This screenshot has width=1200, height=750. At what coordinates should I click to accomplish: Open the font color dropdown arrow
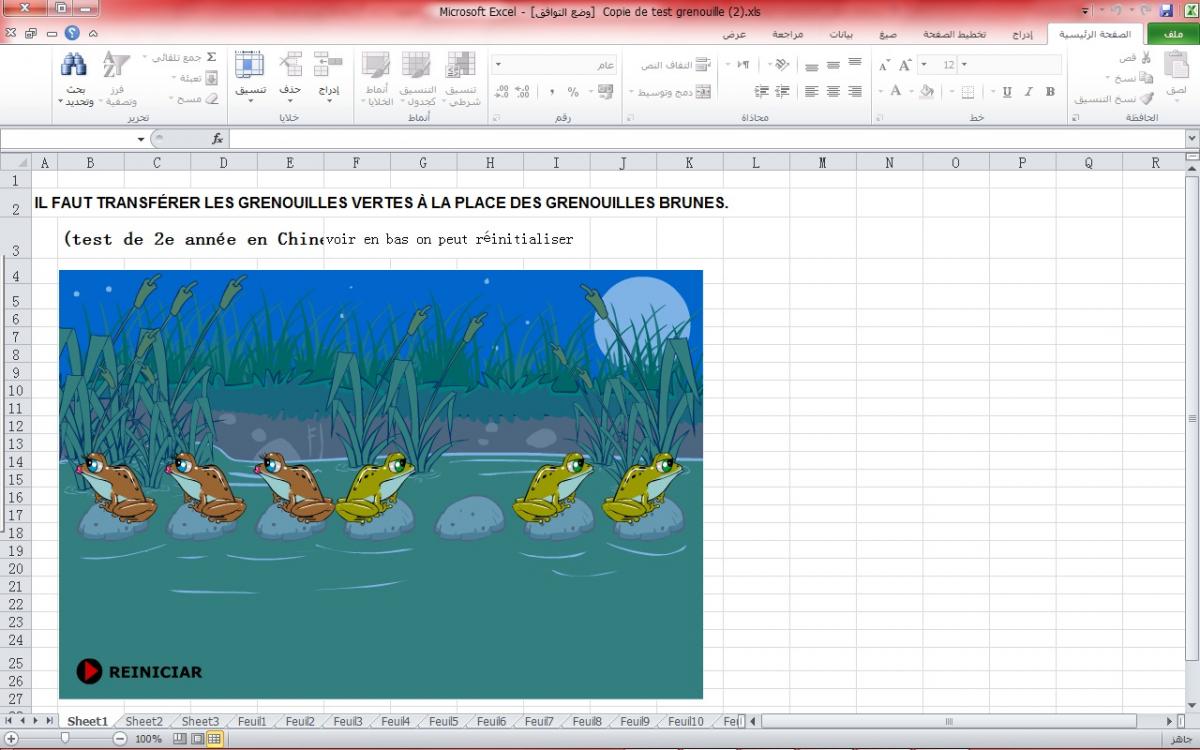tap(882, 92)
